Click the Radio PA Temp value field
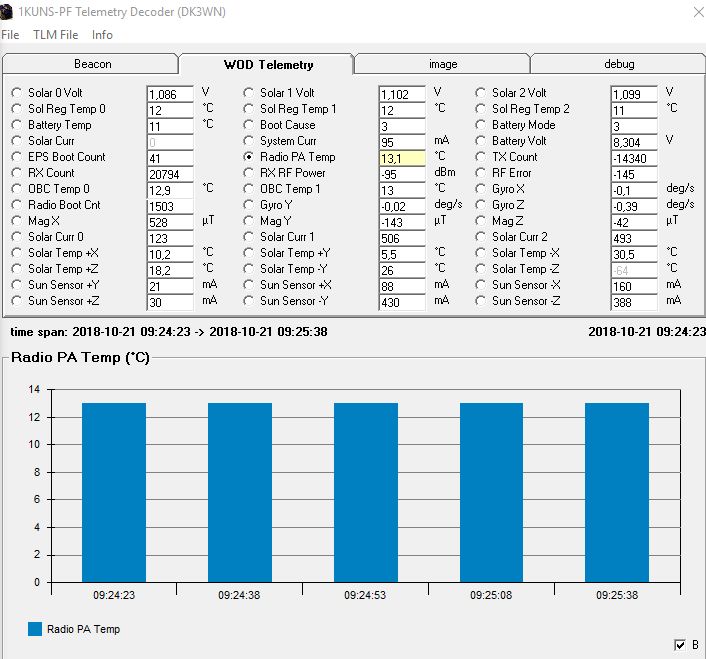Screen dimensions: 706x659 coord(402,158)
